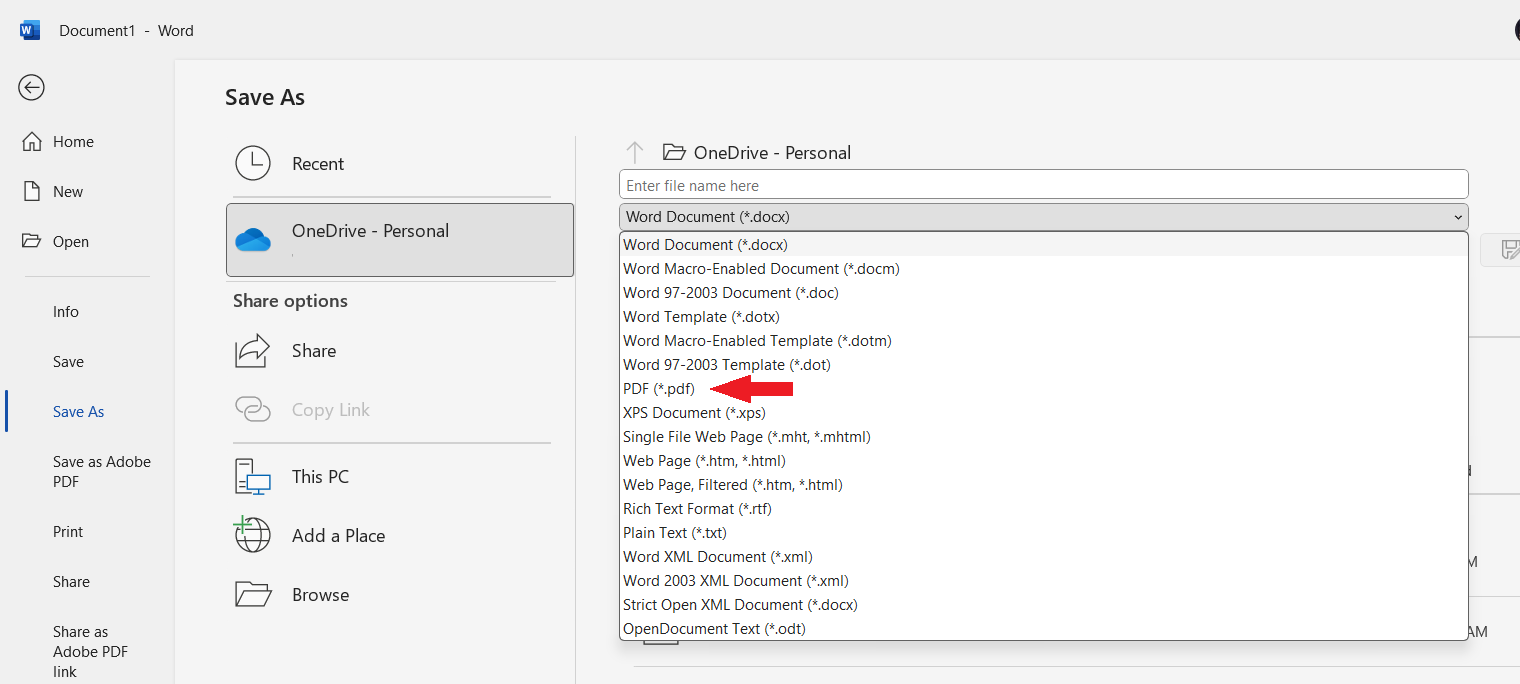Screen dimensions: 1520x684
Task: Choose Word Template (*.dotx)
Action: click(1043, 316)
